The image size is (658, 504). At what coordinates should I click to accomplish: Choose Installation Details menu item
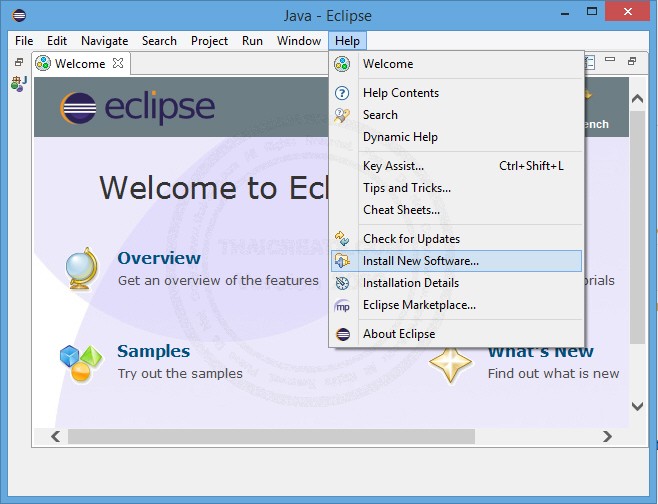pyautogui.click(x=456, y=283)
